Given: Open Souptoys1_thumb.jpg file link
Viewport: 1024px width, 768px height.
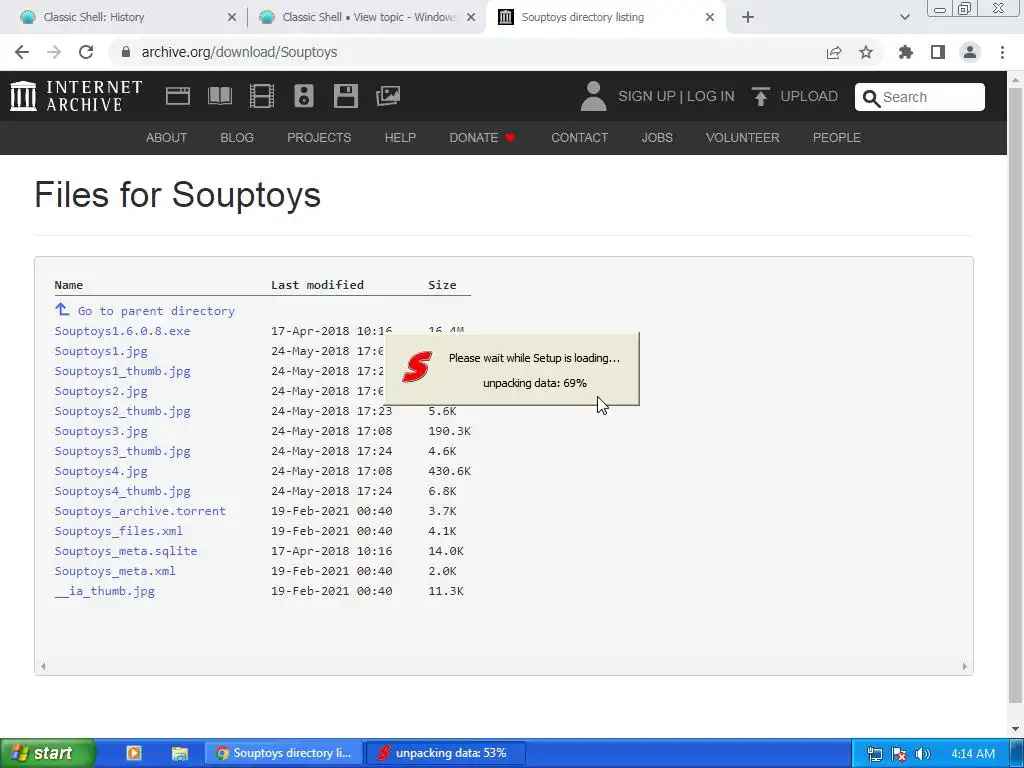Looking at the screenshot, I should tap(122, 371).
